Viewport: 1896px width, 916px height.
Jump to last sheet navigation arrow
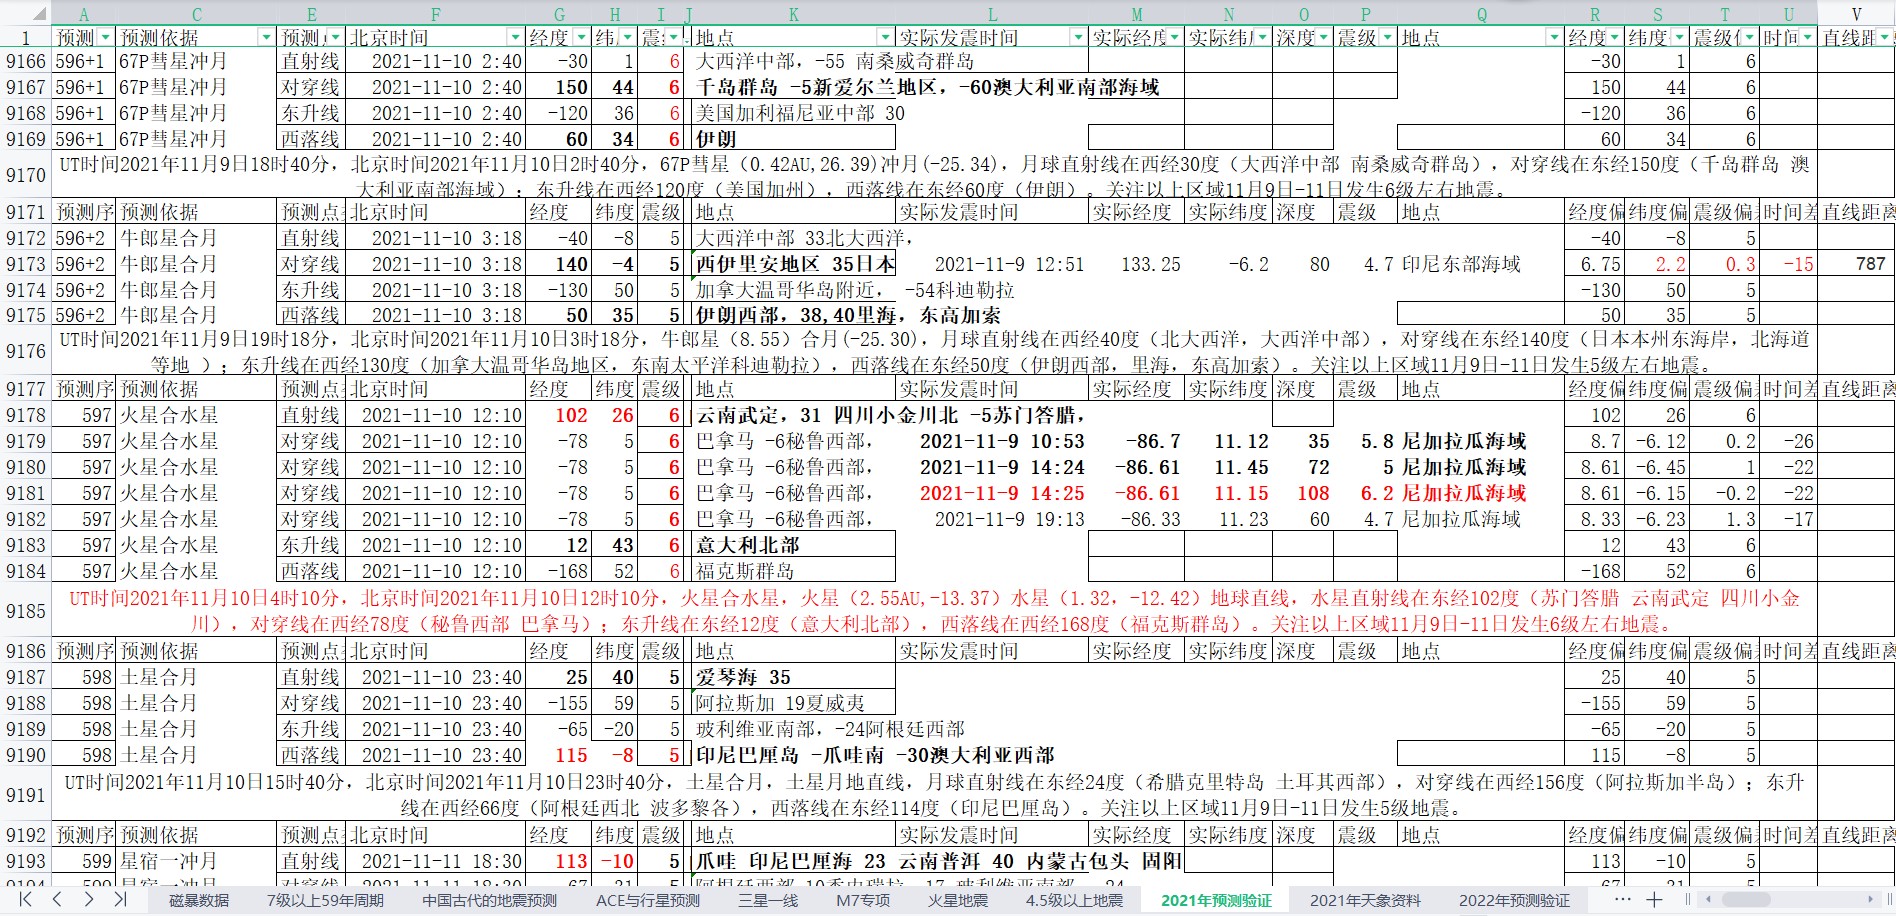[x=120, y=900]
